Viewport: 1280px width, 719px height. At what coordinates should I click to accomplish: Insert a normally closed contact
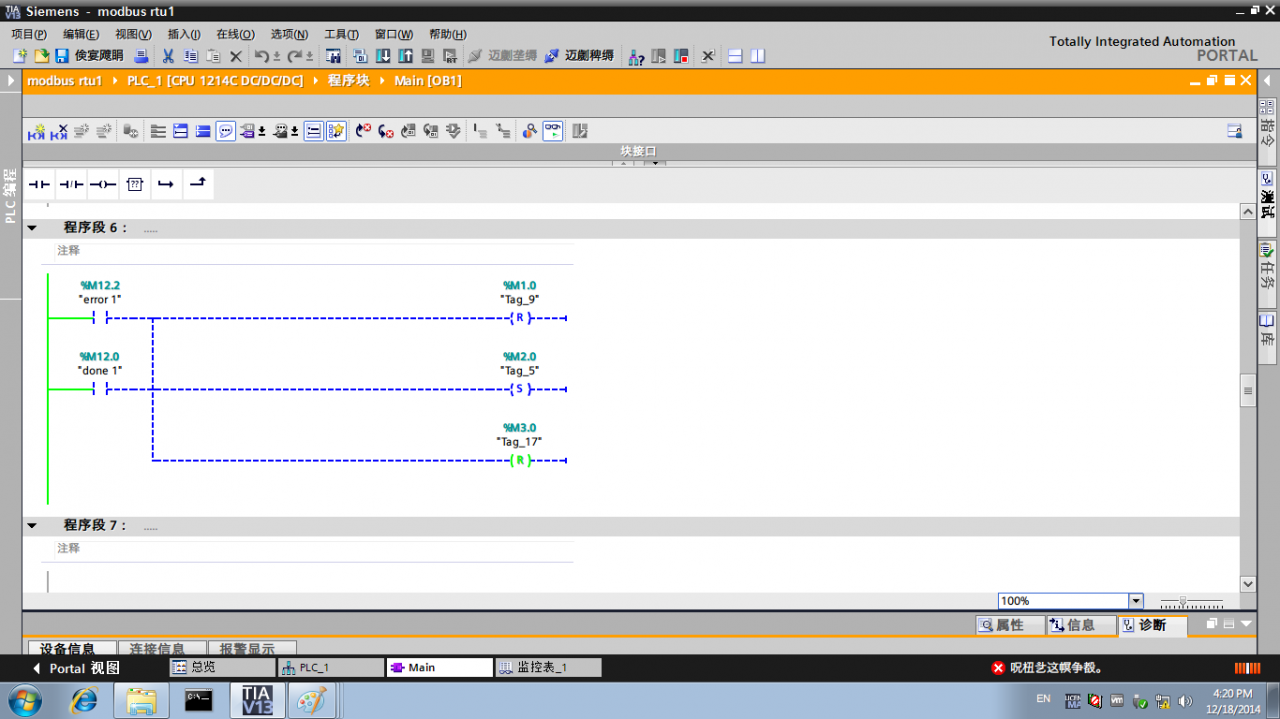[x=71, y=184]
